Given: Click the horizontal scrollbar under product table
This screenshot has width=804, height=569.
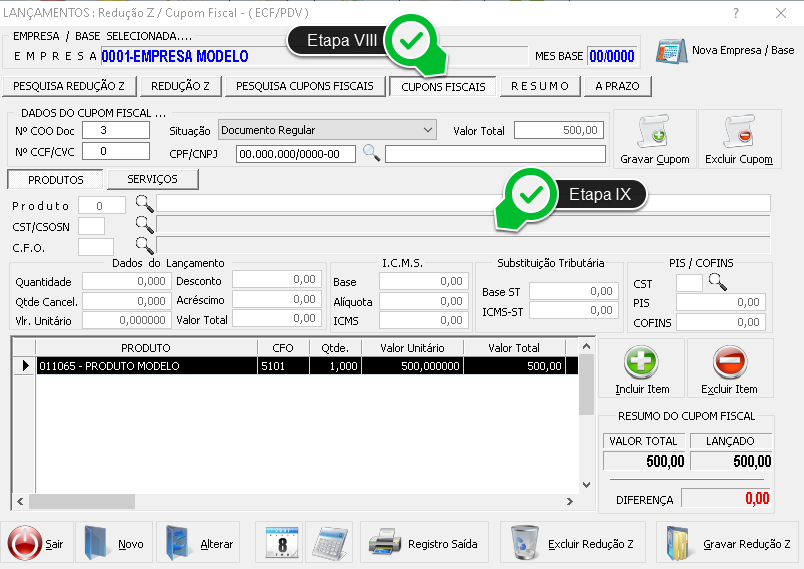Looking at the screenshot, I should 300,502.
